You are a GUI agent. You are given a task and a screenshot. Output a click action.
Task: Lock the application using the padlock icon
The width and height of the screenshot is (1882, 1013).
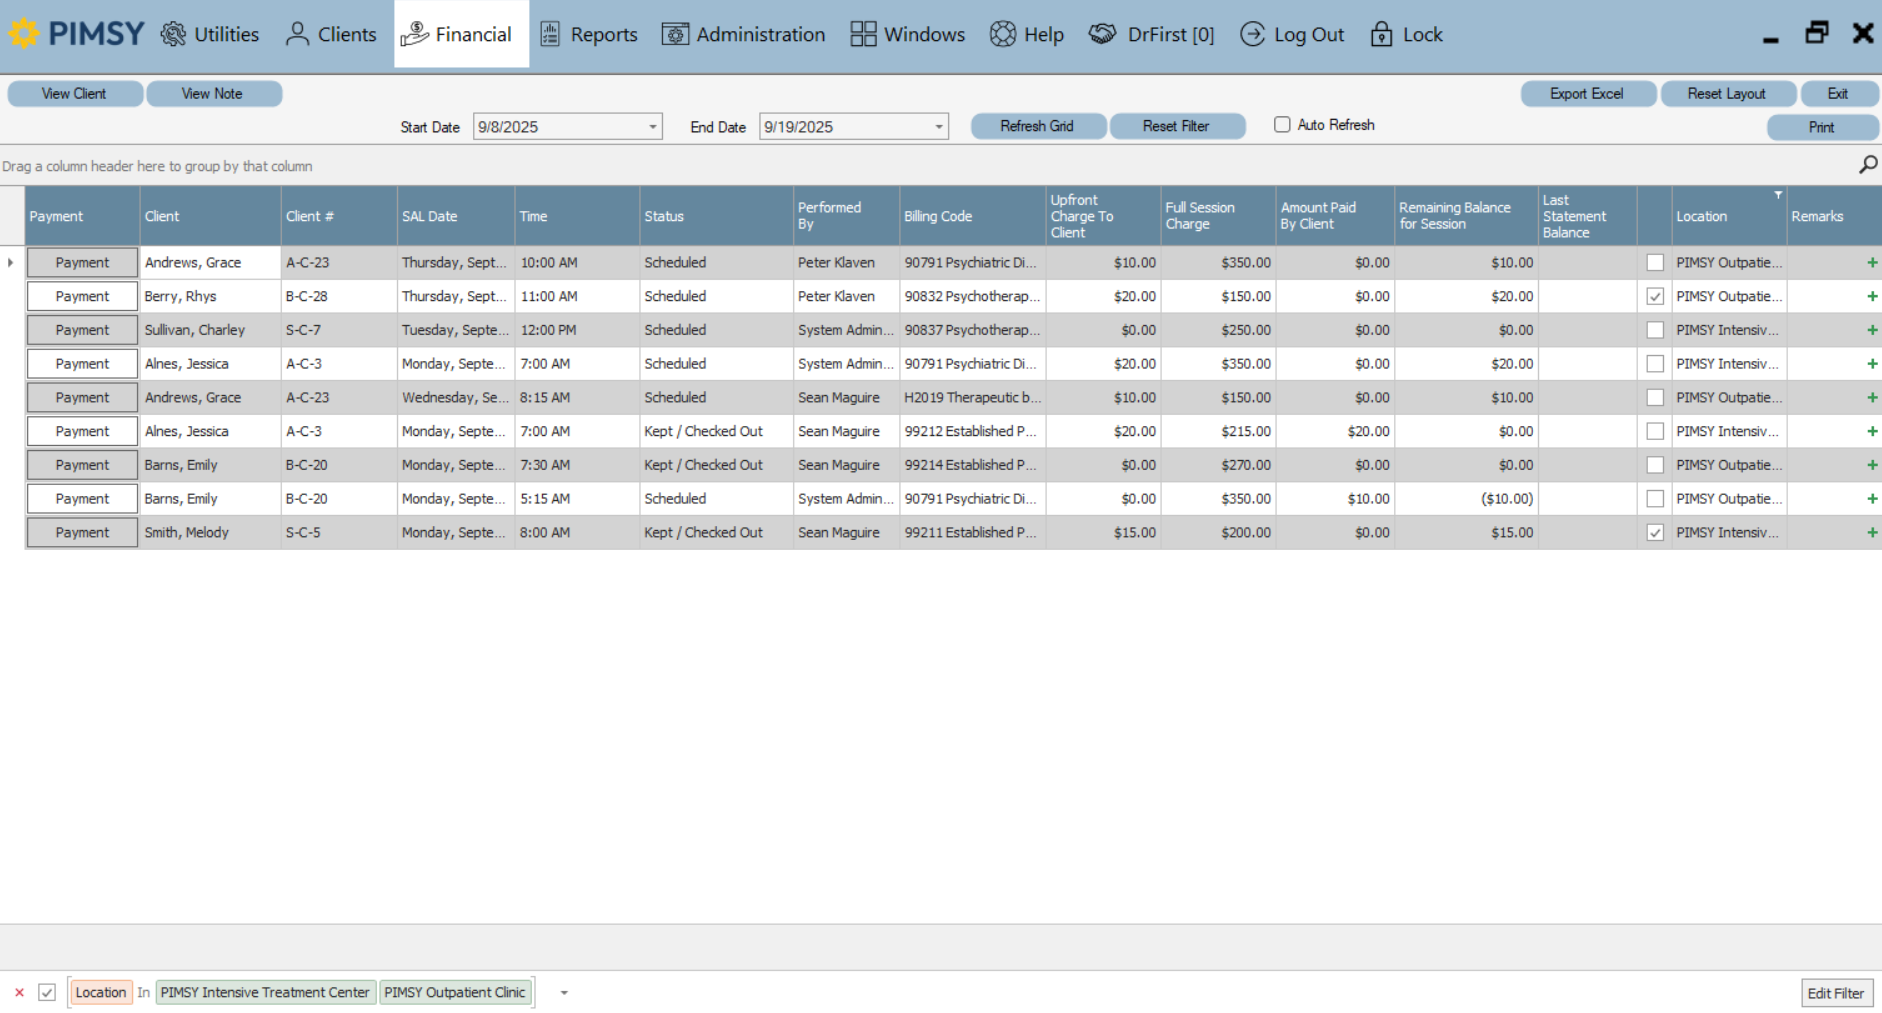[x=1381, y=34]
